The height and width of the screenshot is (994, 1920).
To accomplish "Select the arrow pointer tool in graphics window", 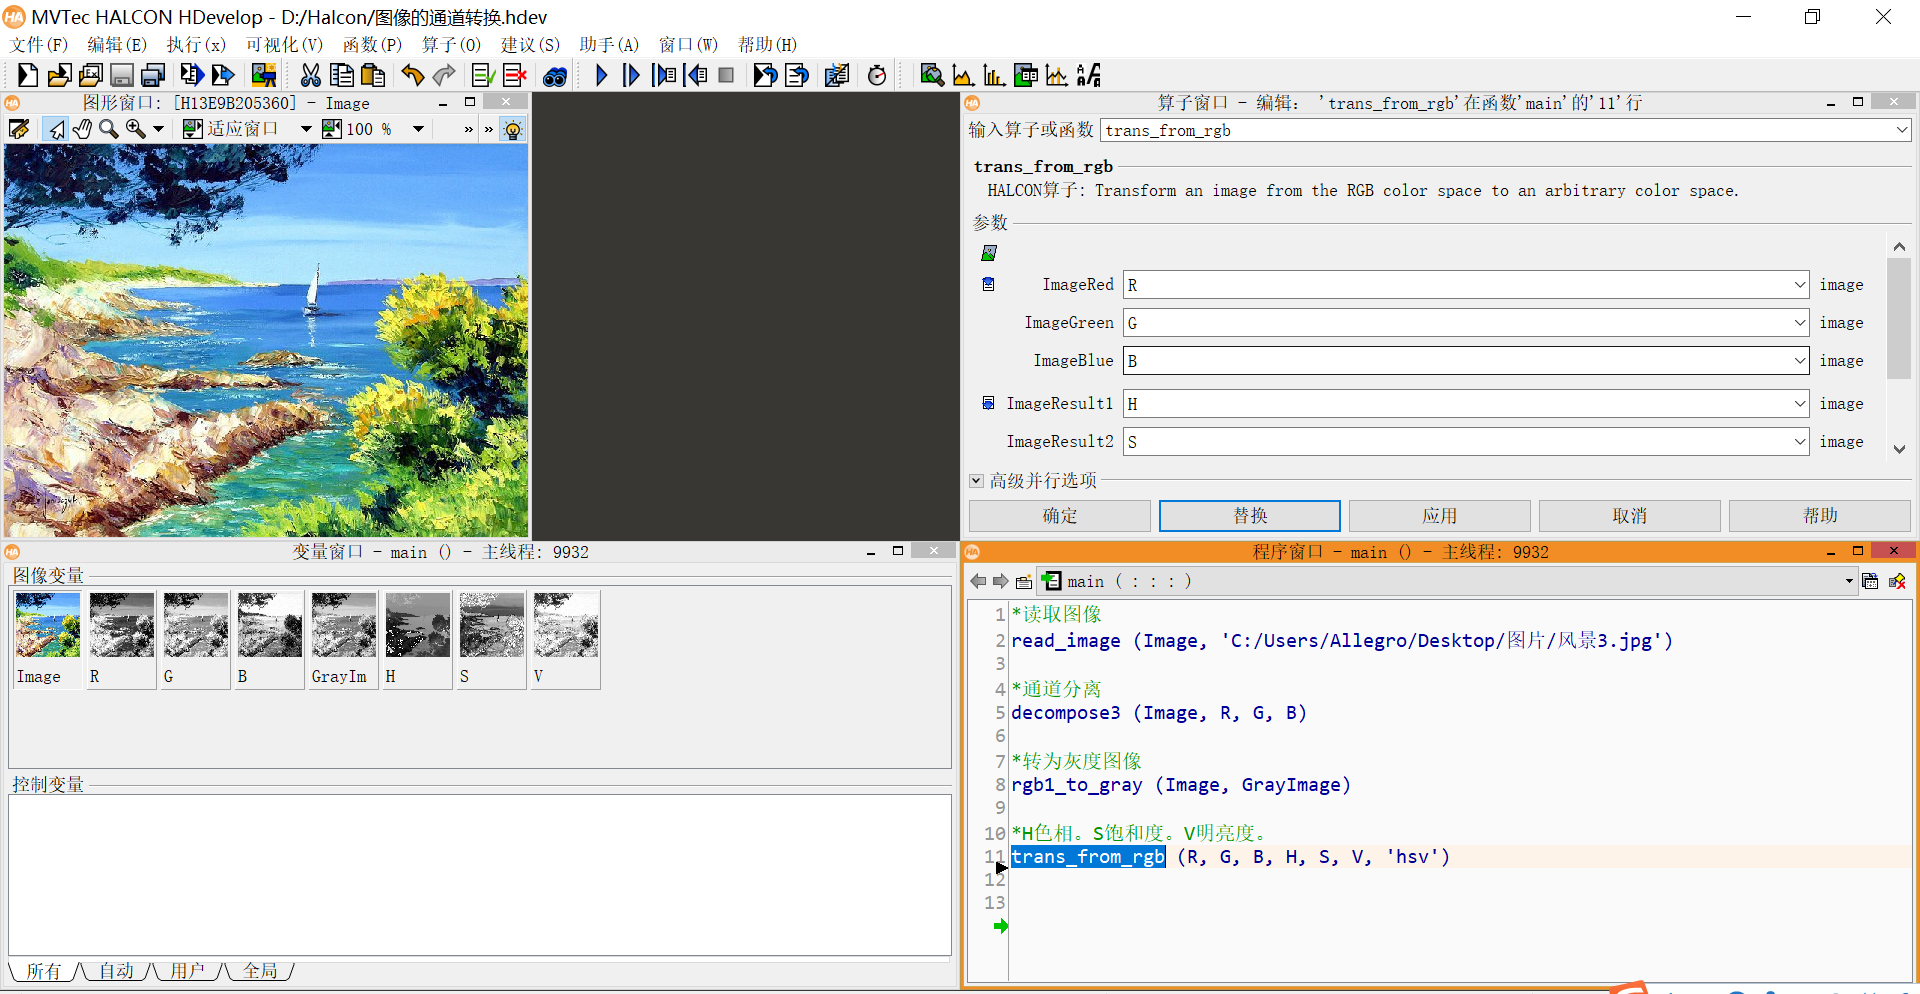I will point(56,129).
